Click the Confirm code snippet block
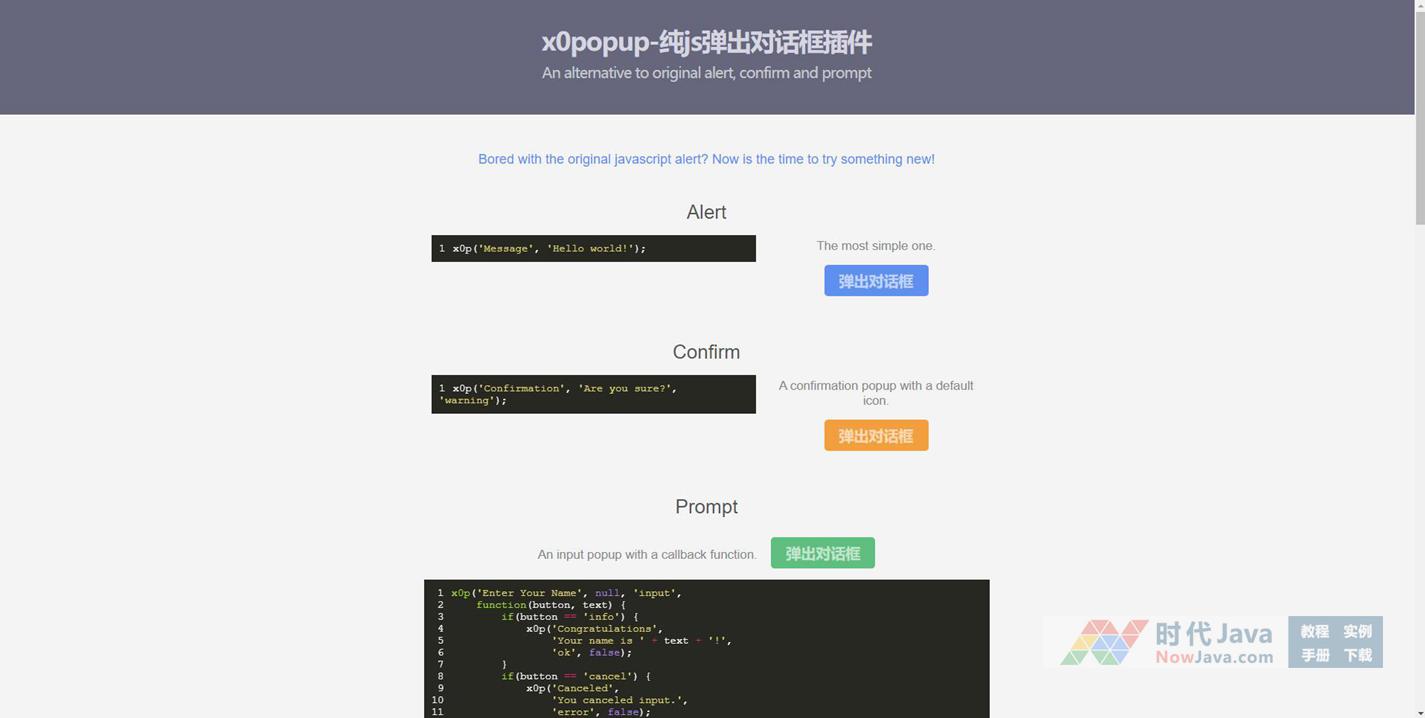The width and height of the screenshot is (1425, 718). click(593, 394)
